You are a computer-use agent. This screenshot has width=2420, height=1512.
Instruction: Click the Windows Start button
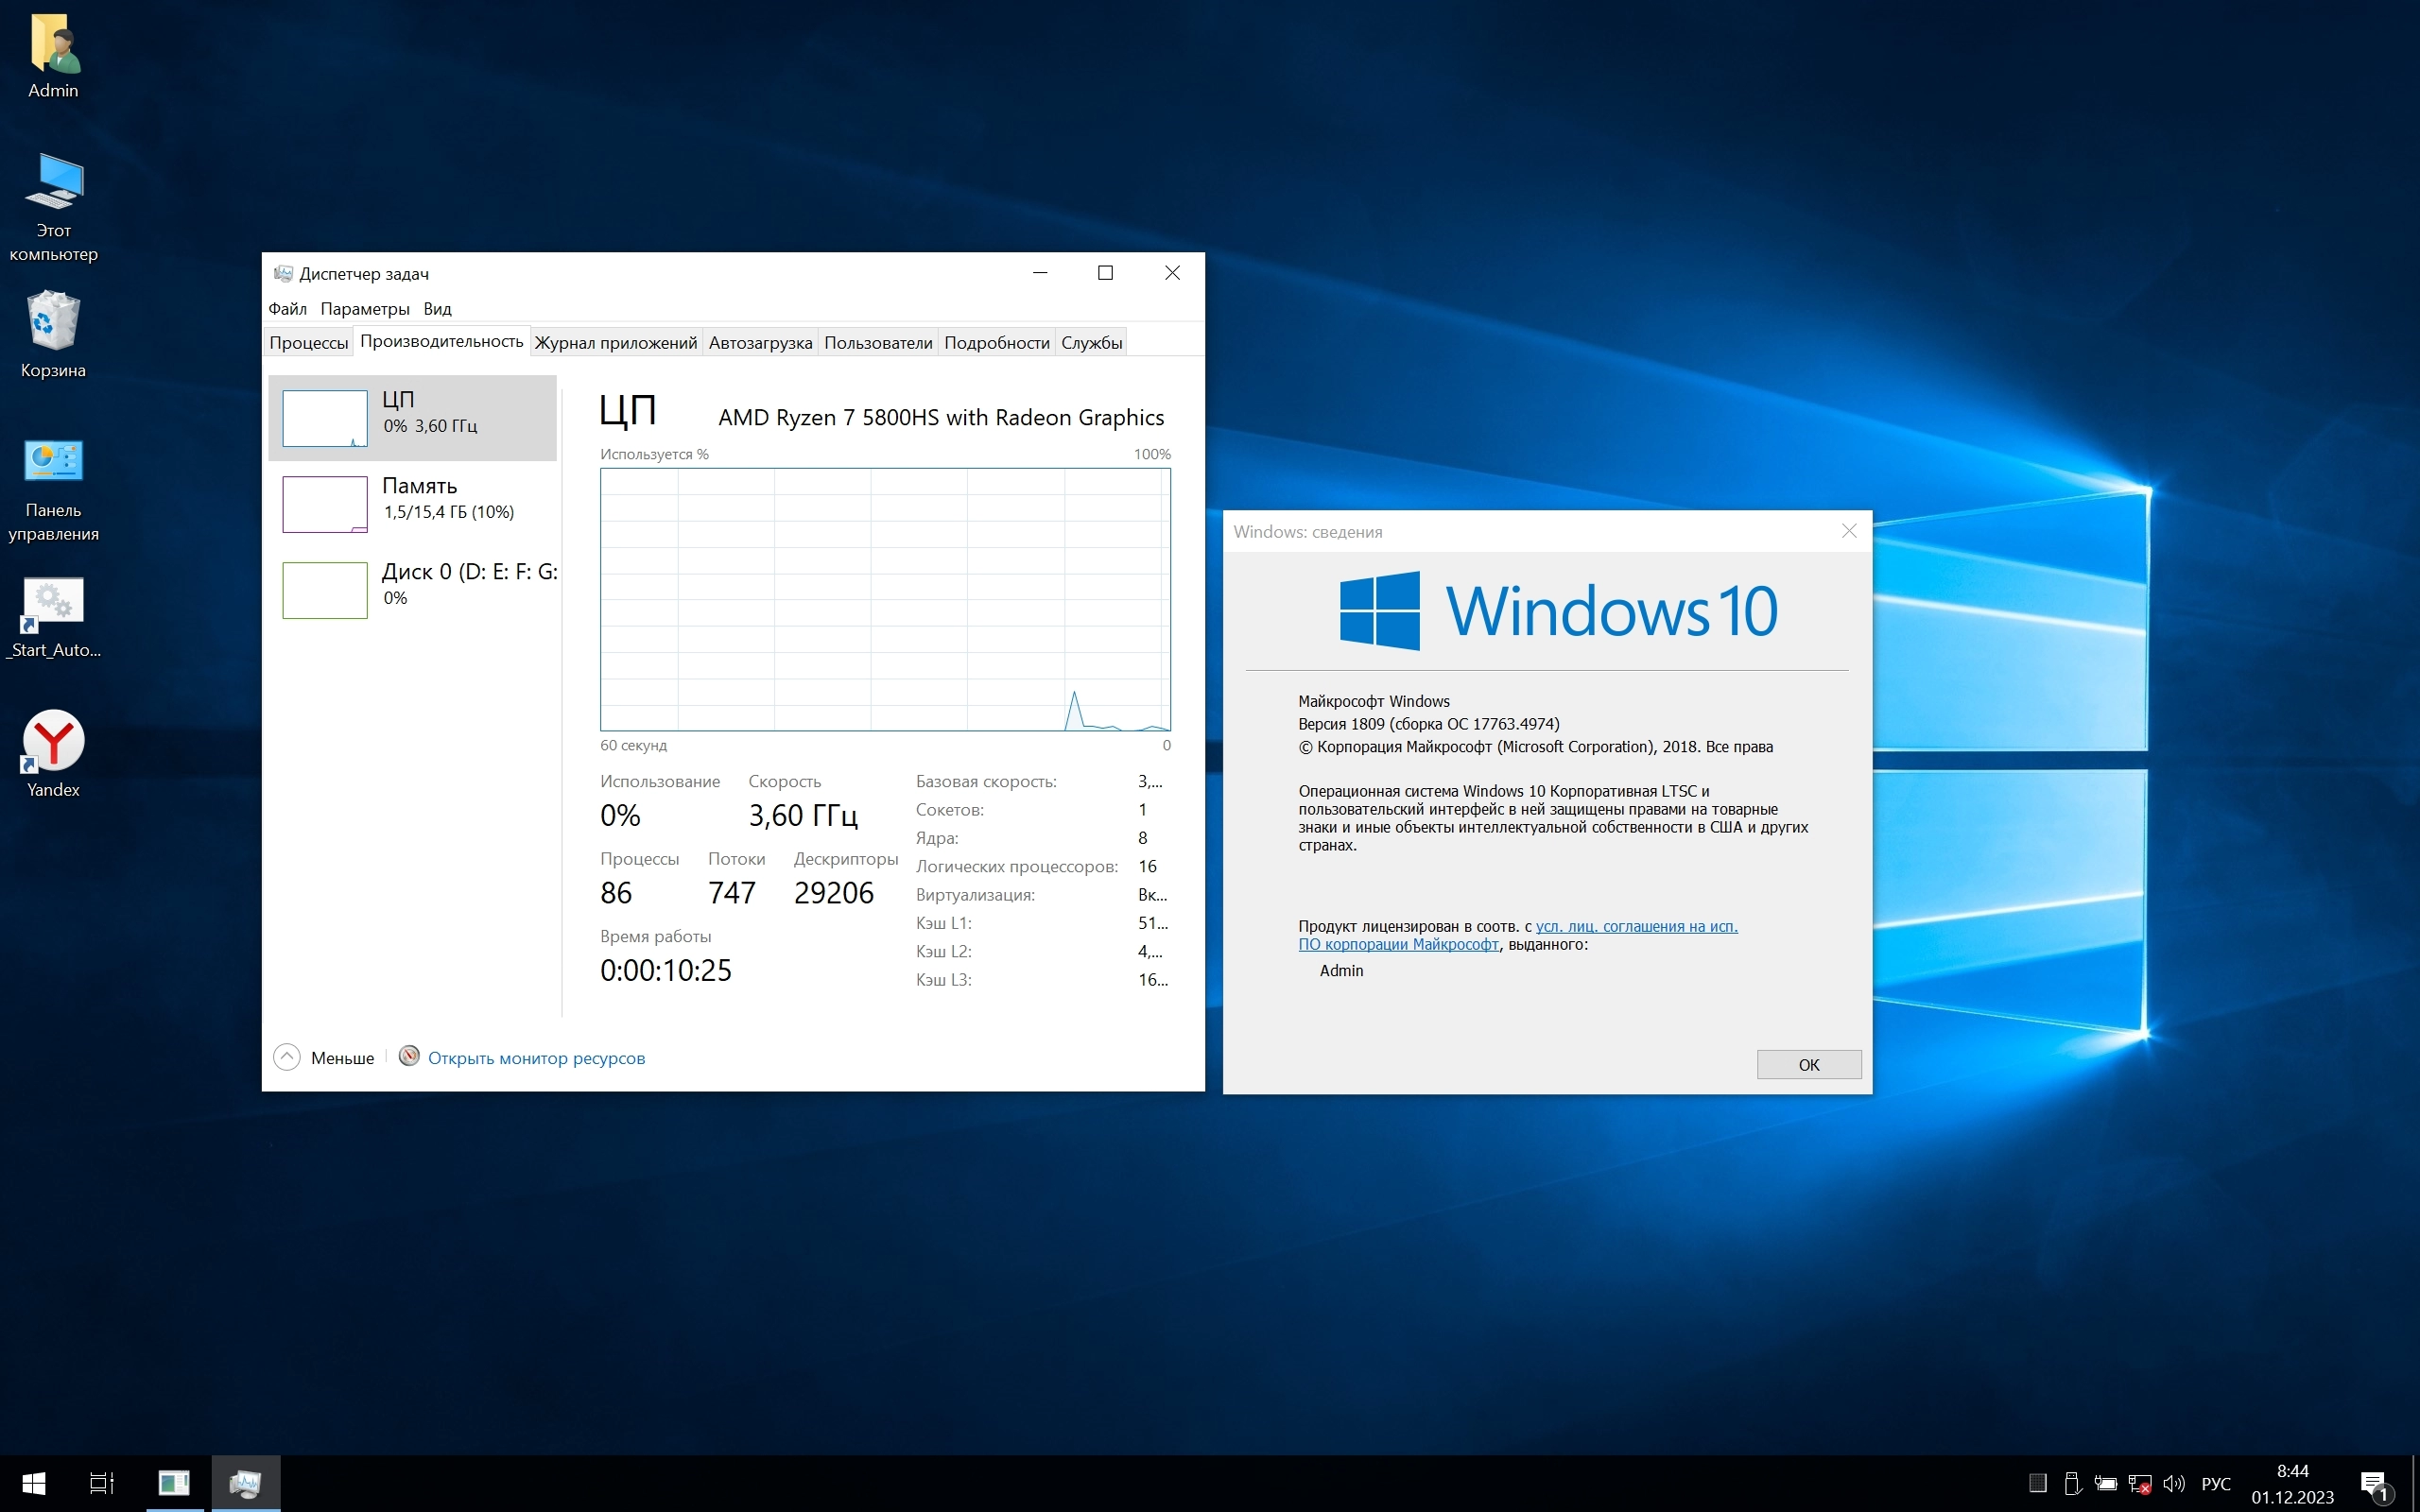[33, 1483]
